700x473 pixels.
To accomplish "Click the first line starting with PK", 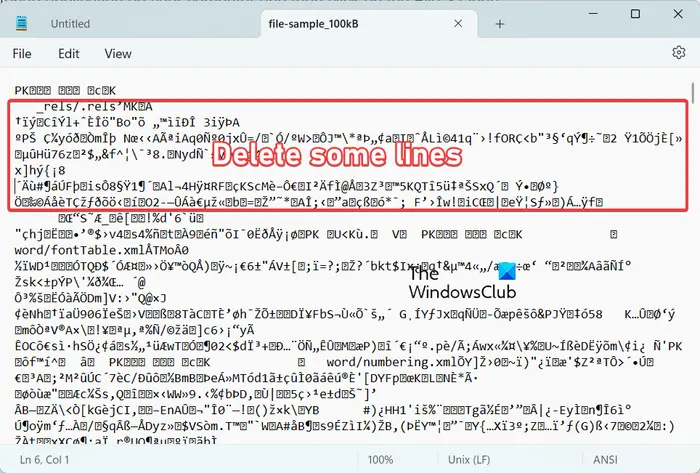I will [x=65, y=91].
